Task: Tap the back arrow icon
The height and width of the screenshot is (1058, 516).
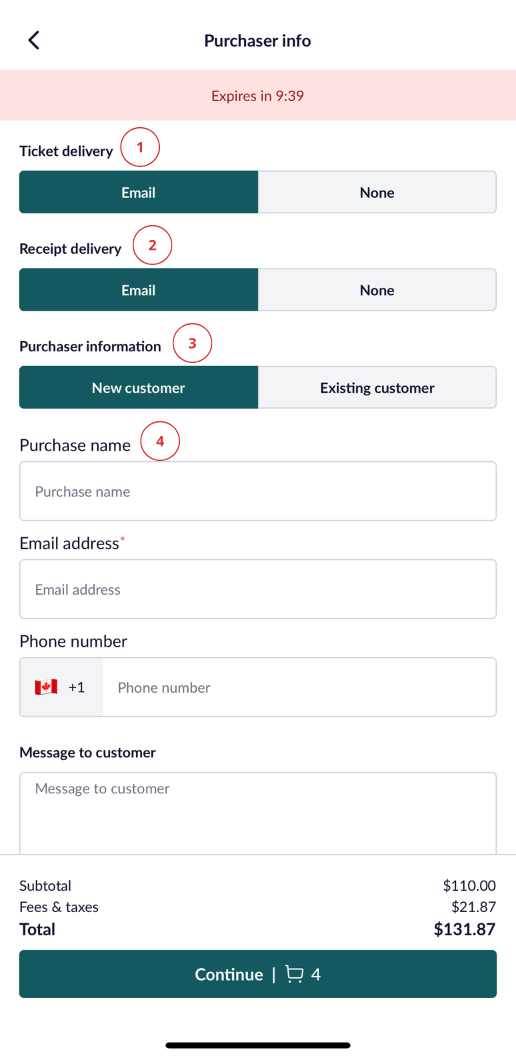Action: [34, 40]
